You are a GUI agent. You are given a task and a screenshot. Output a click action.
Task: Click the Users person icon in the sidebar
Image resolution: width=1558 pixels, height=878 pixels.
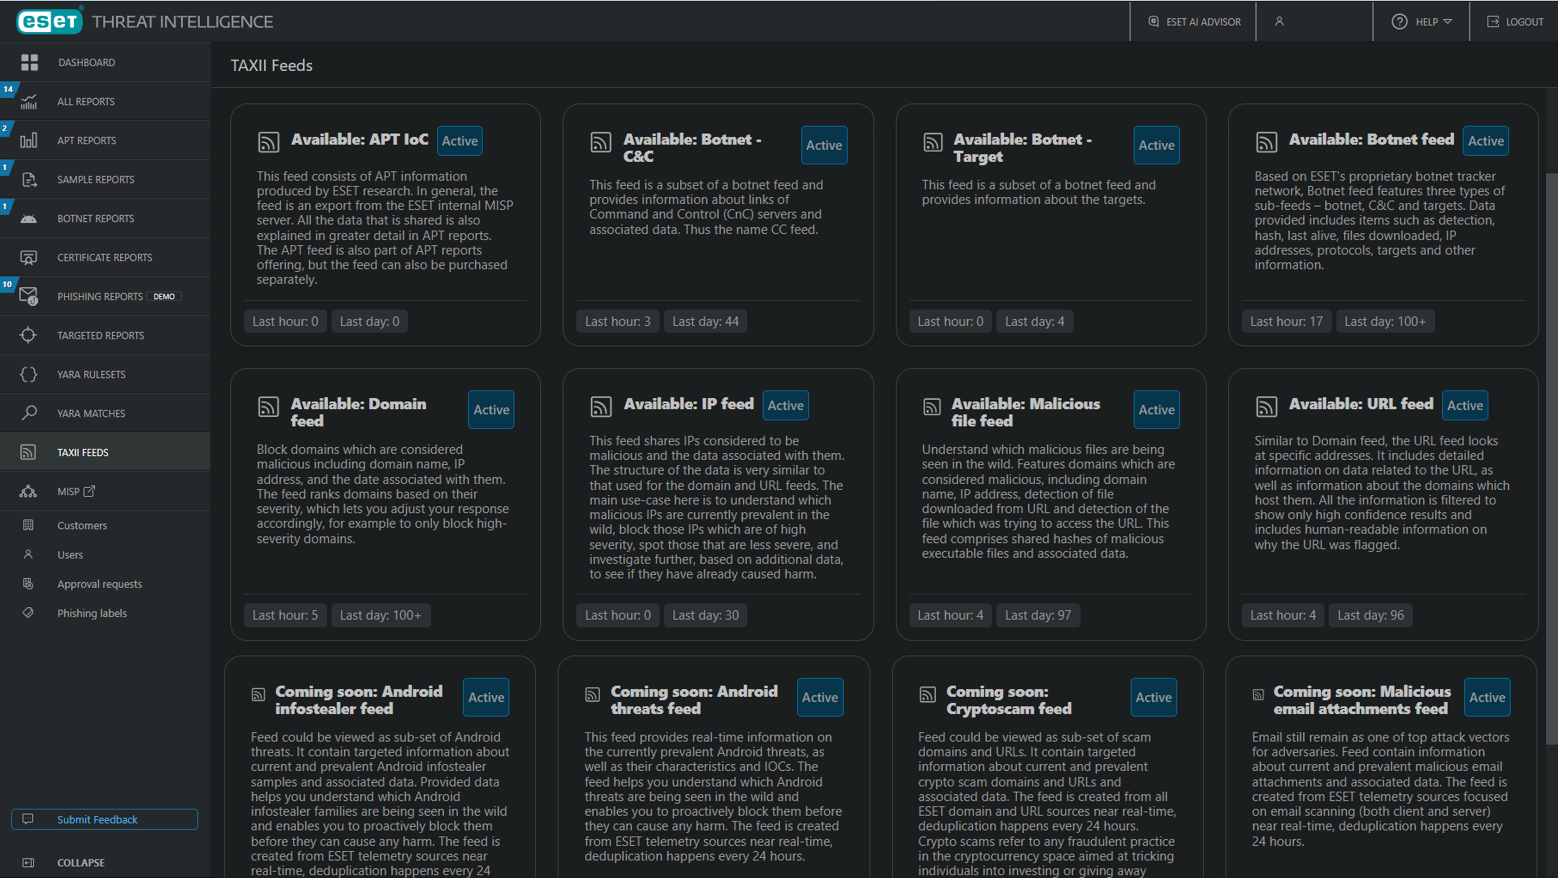28,554
